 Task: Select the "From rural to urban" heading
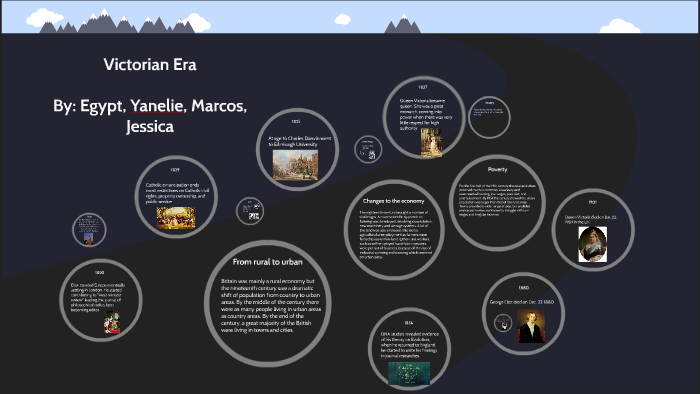pyautogui.click(x=267, y=262)
